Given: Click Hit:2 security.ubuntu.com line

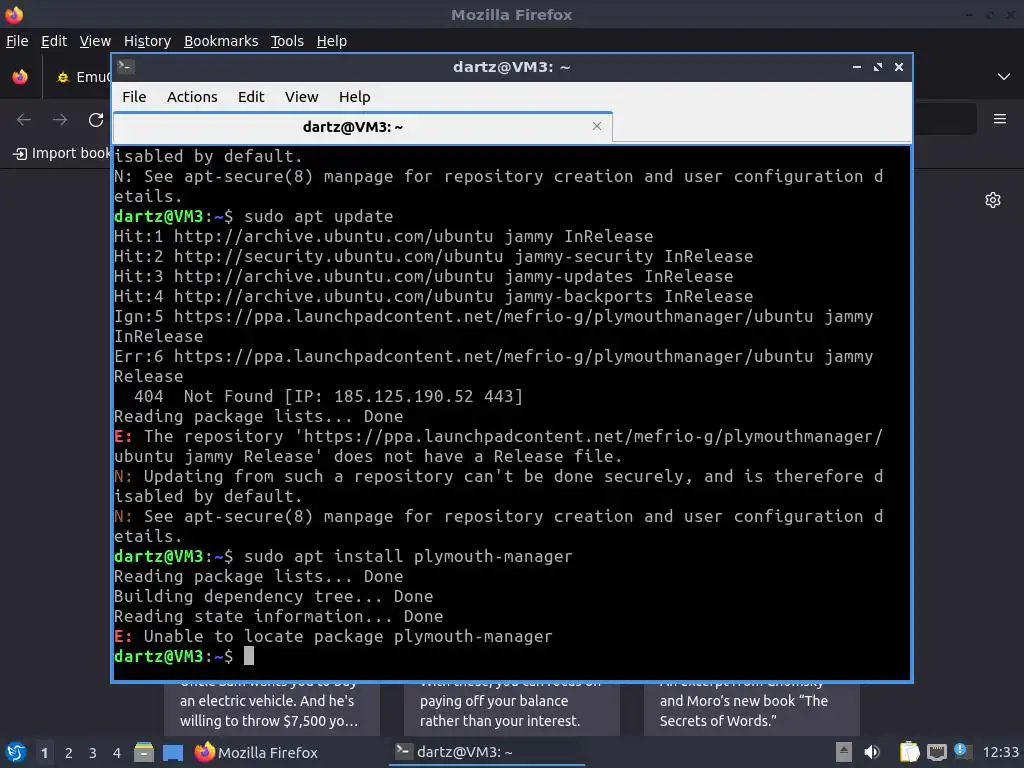Looking at the screenshot, I should click(x=434, y=257).
